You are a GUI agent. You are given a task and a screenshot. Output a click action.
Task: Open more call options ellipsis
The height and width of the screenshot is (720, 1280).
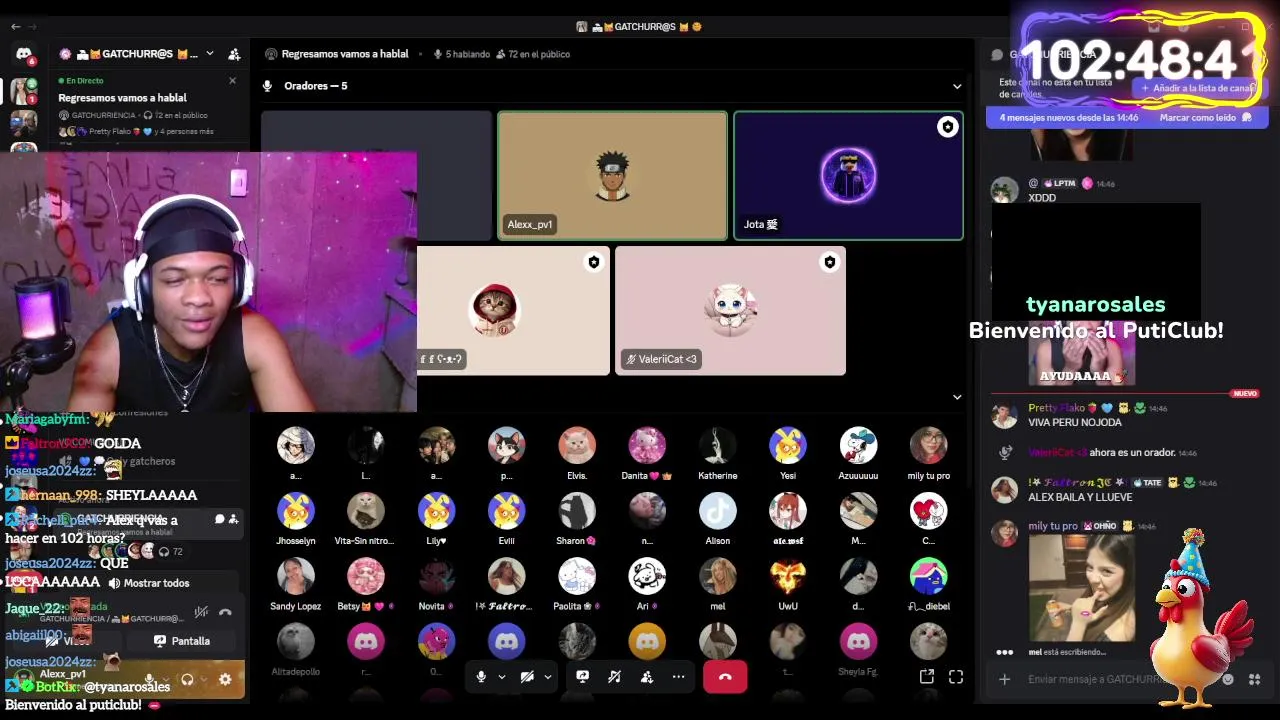[x=679, y=677]
